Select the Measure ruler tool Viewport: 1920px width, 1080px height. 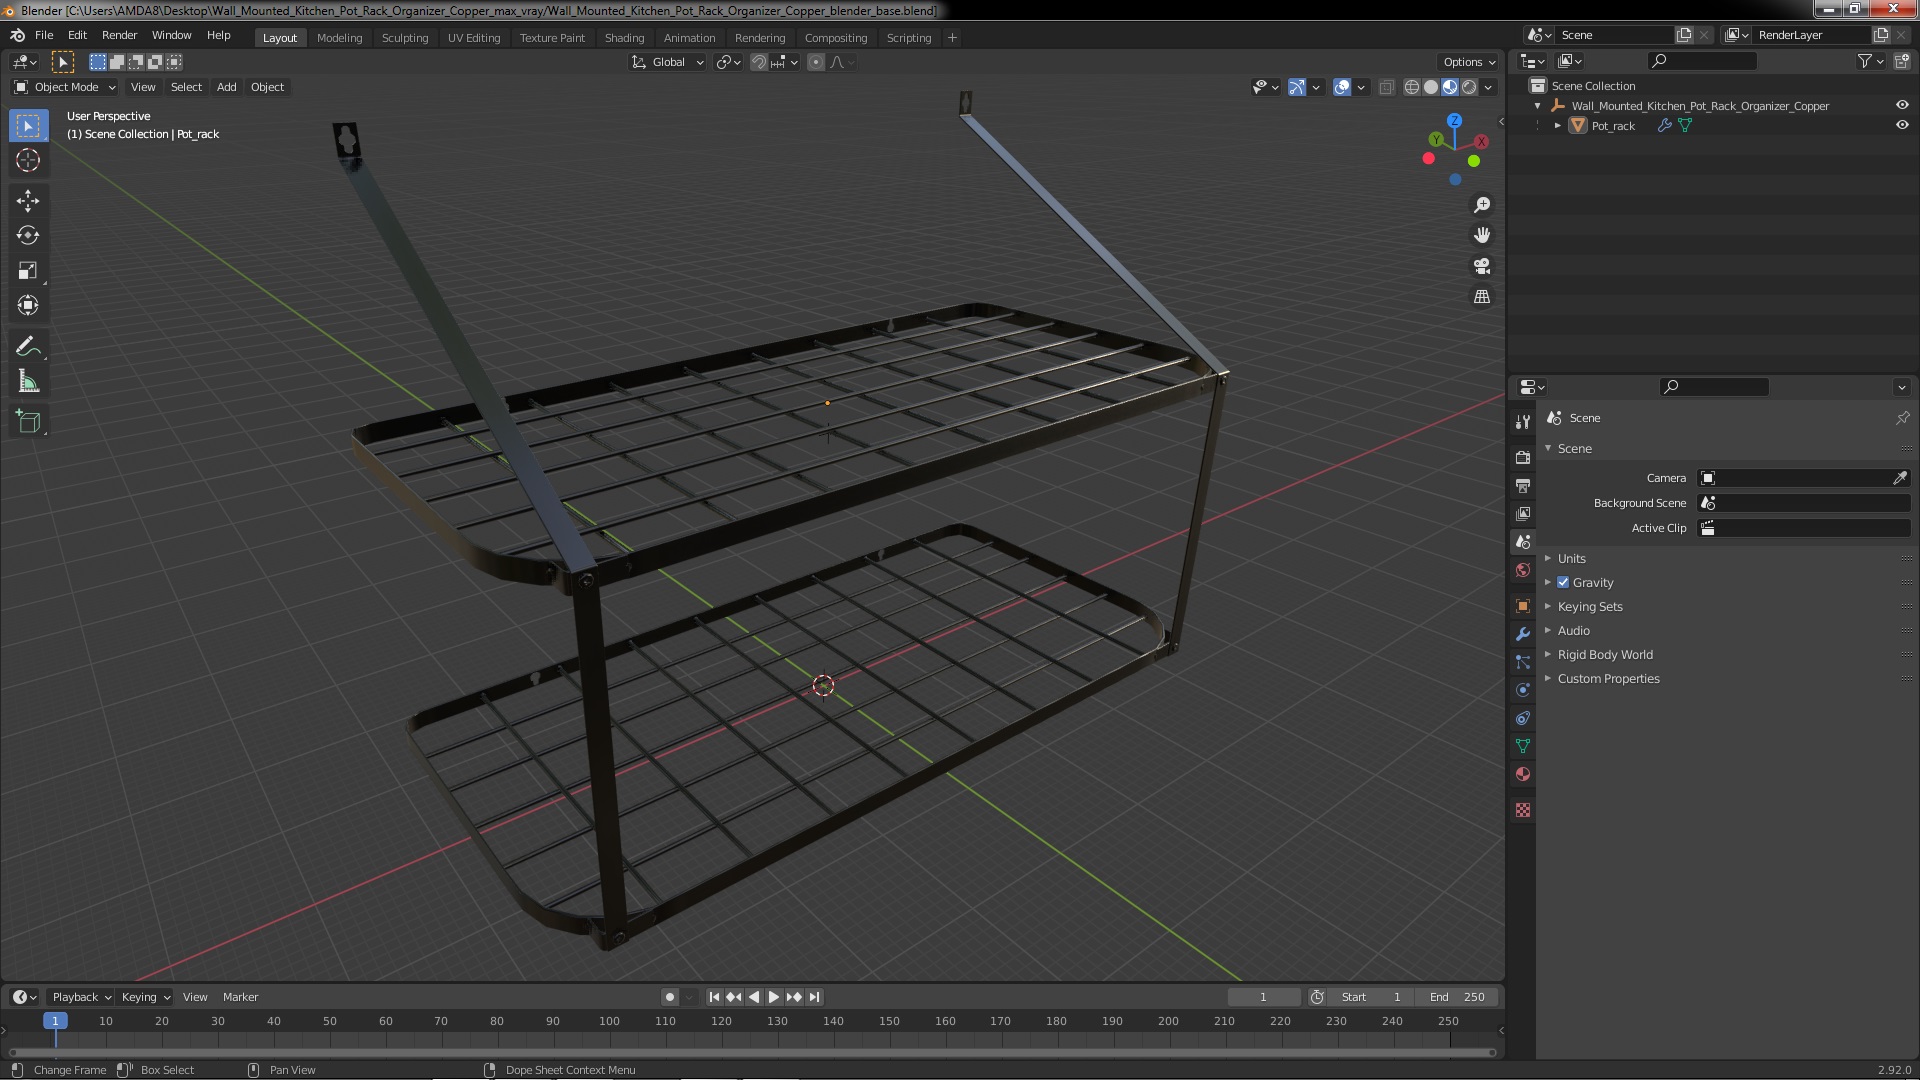coord(28,382)
